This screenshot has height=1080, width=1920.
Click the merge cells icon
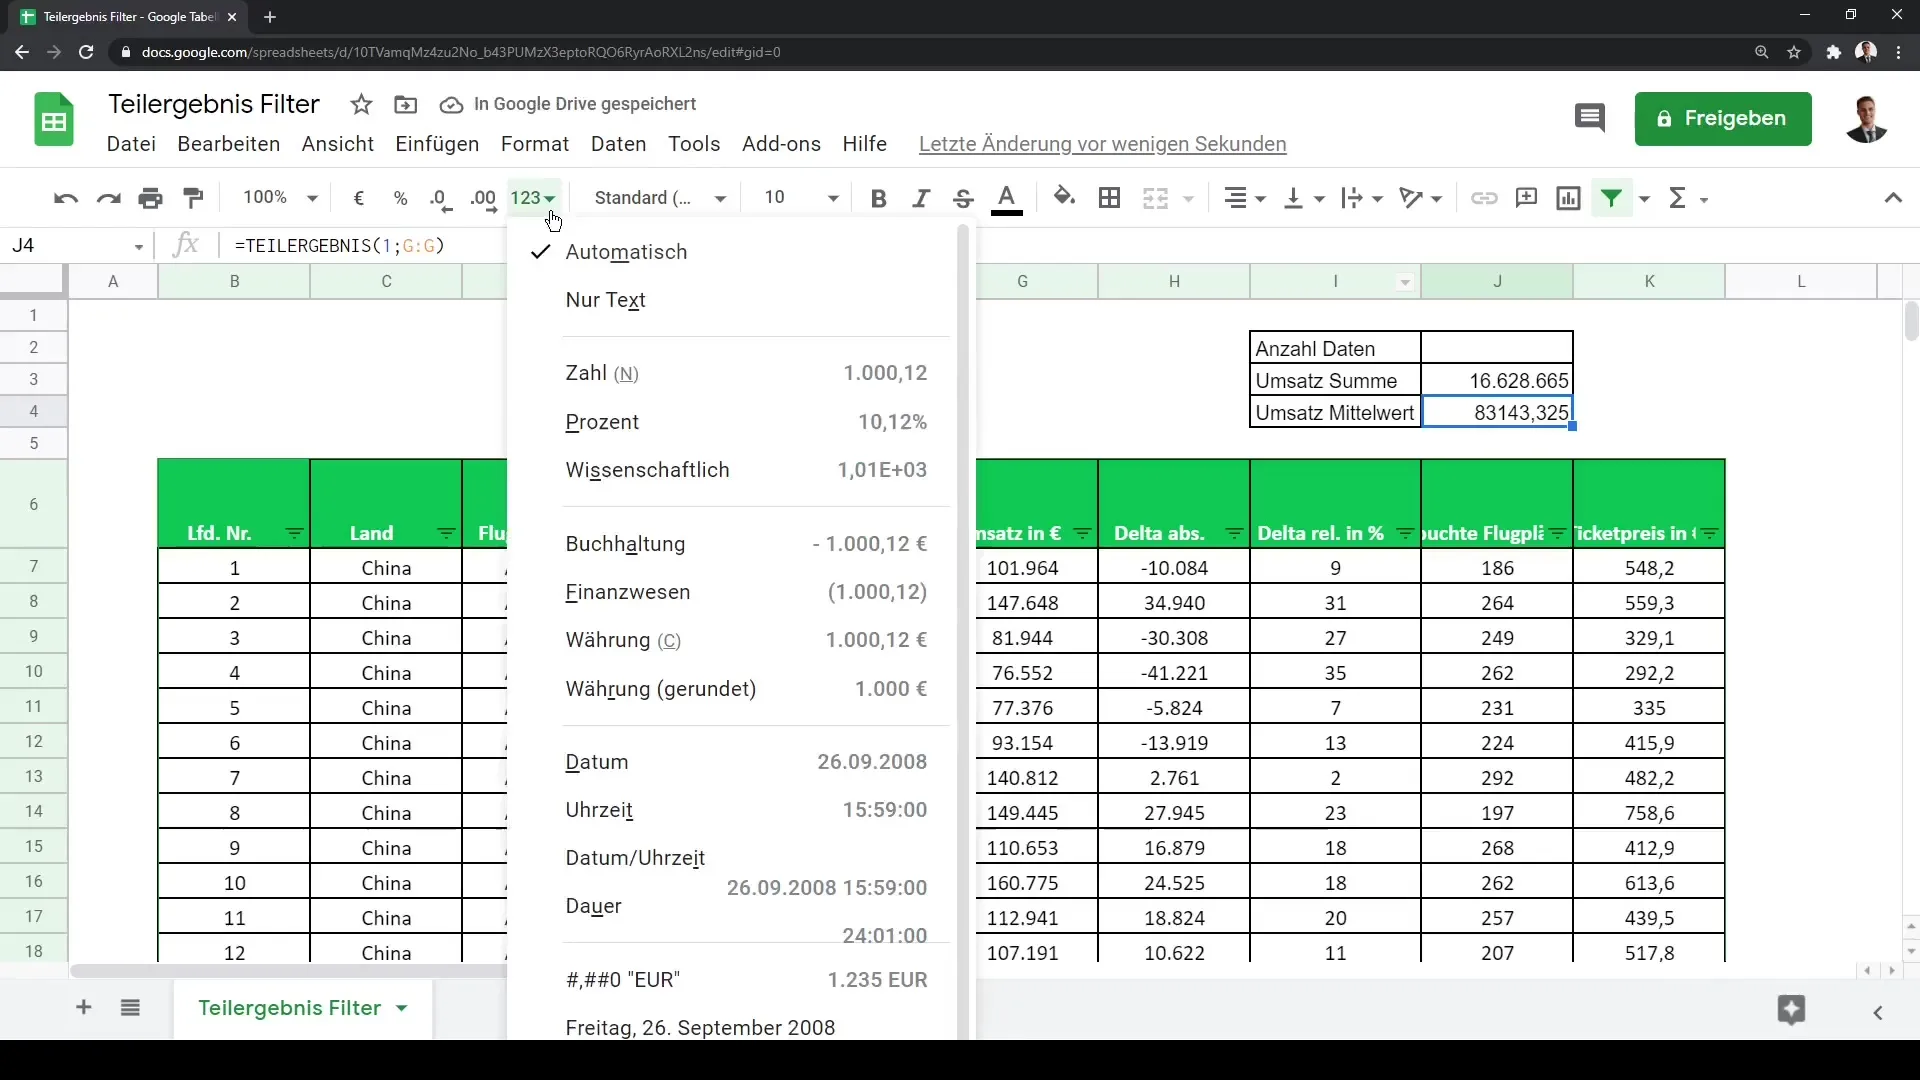tap(1155, 199)
